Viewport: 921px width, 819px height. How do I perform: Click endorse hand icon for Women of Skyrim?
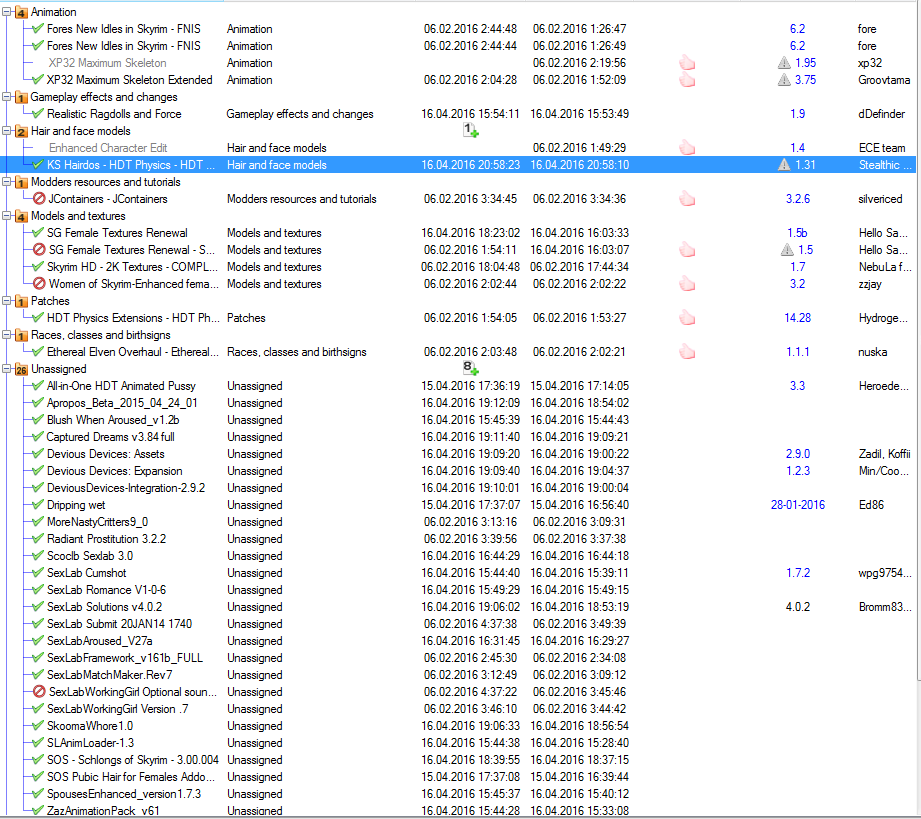tap(687, 284)
